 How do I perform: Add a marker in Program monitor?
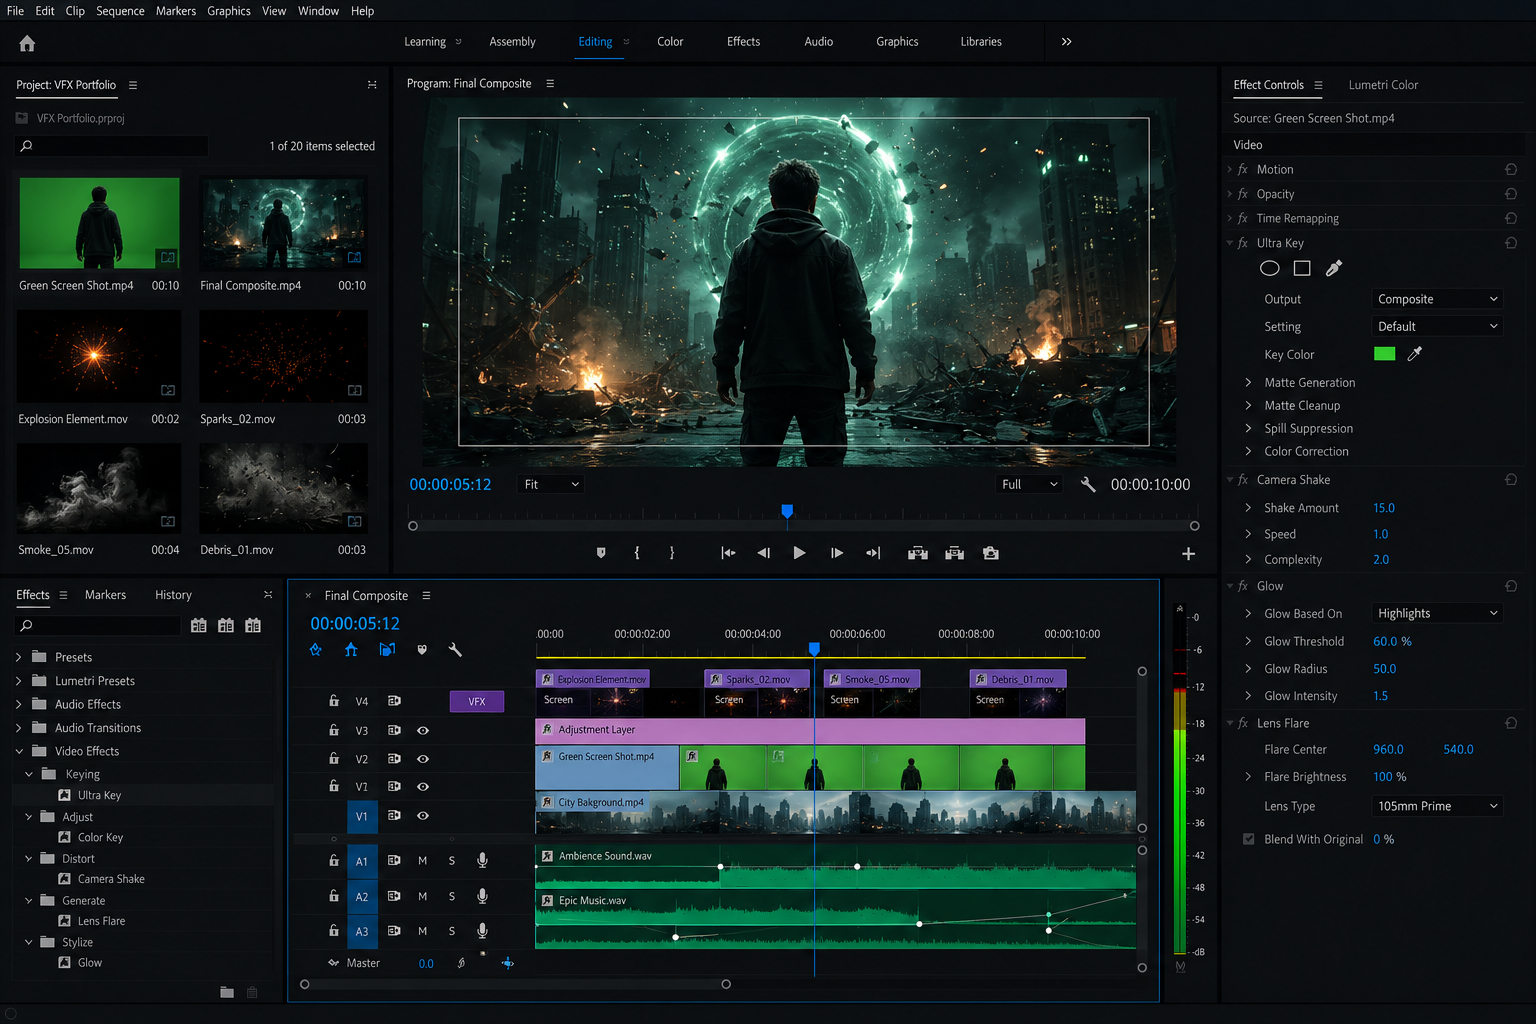[601, 553]
